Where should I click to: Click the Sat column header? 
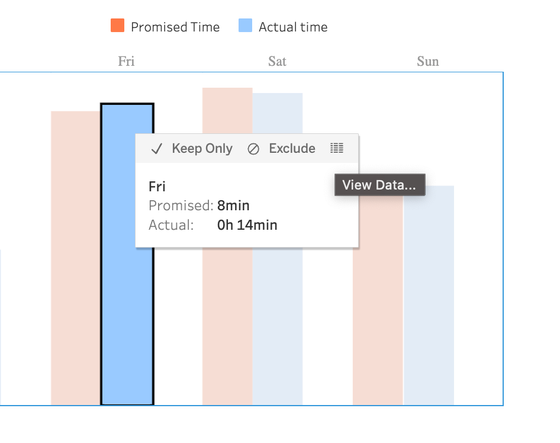277,61
